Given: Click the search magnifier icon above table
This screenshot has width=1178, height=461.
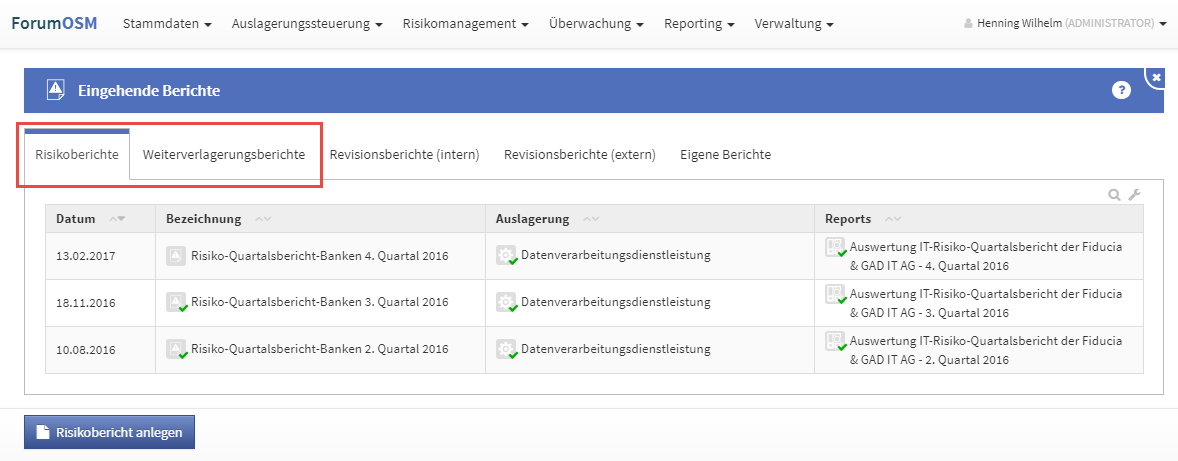Looking at the screenshot, I should point(1114,195).
